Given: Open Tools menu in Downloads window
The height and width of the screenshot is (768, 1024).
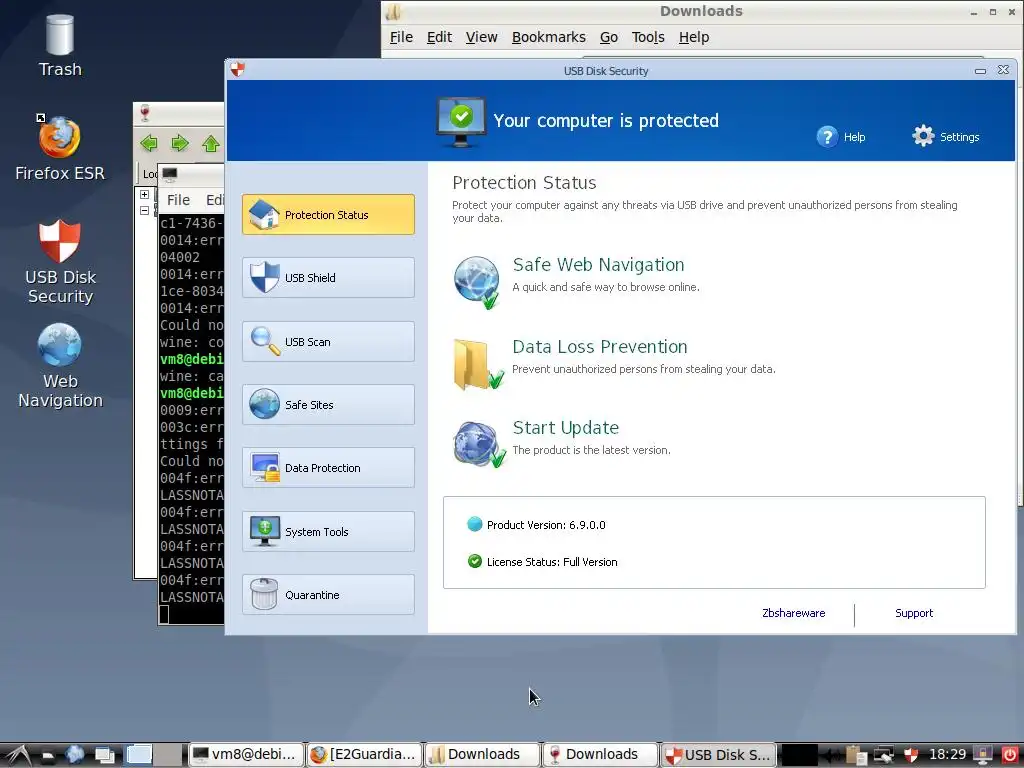Looking at the screenshot, I should (648, 37).
